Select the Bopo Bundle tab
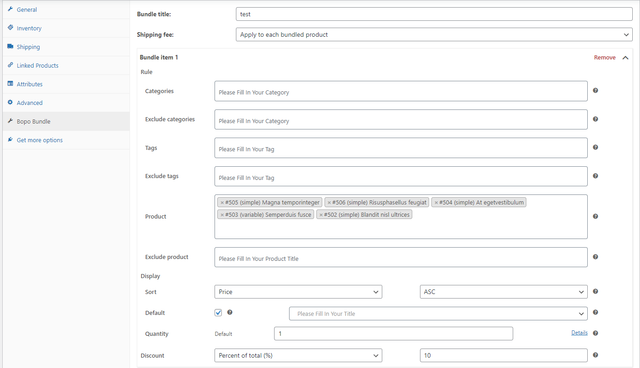The image size is (640, 368). click(66, 122)
